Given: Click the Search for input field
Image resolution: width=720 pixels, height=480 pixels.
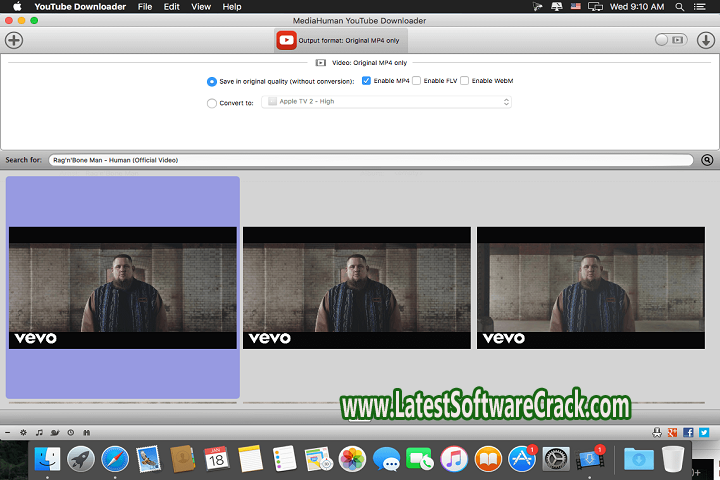Looking at the screenshot, I should pyautogui.click(x=371, y=160).
